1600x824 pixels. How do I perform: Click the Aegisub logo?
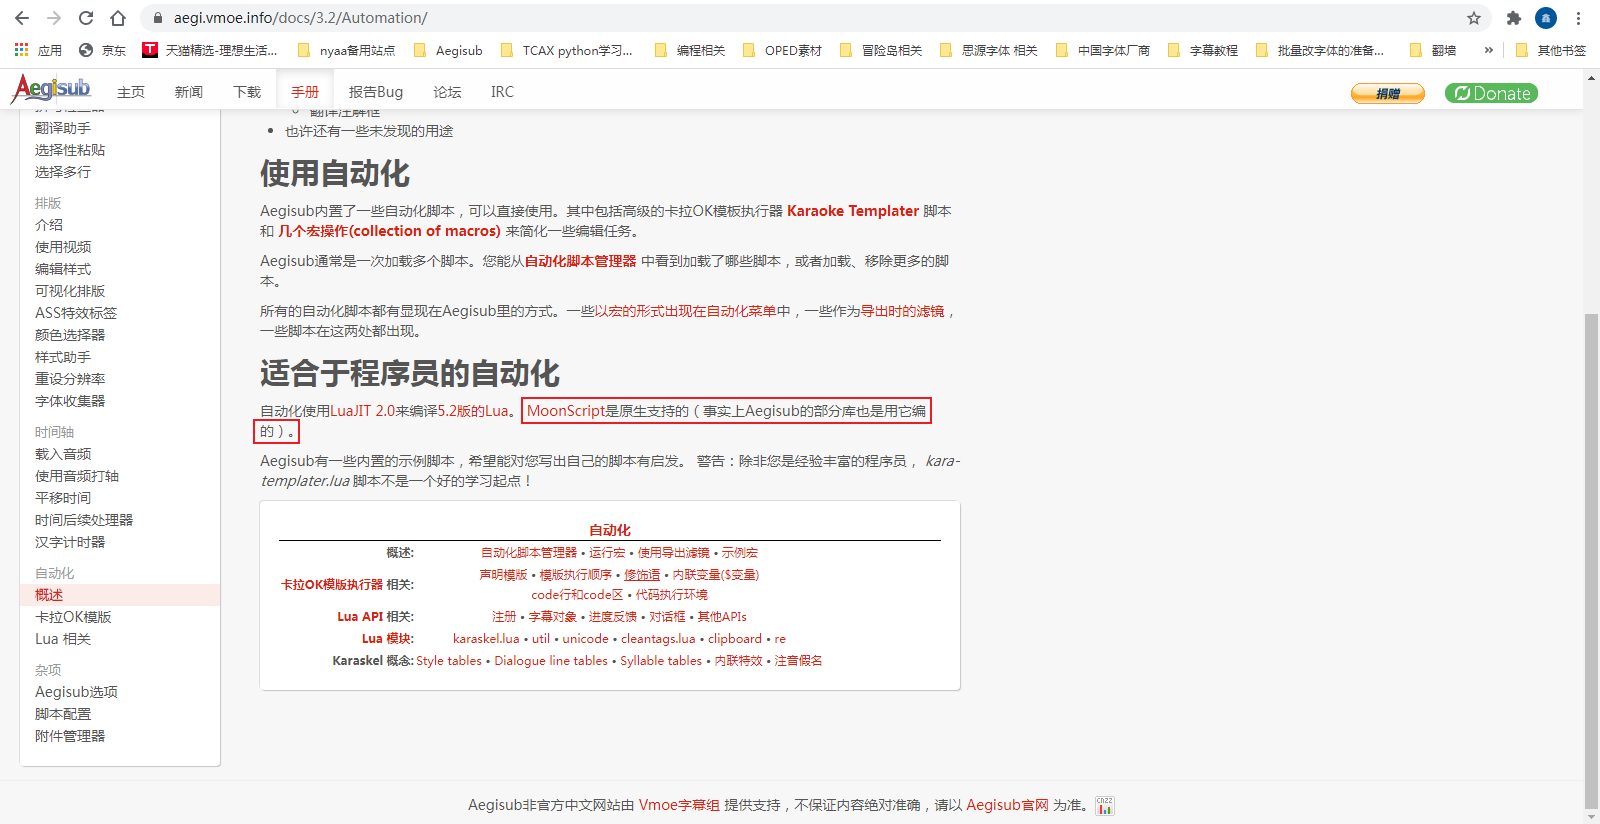click(51, 89)
